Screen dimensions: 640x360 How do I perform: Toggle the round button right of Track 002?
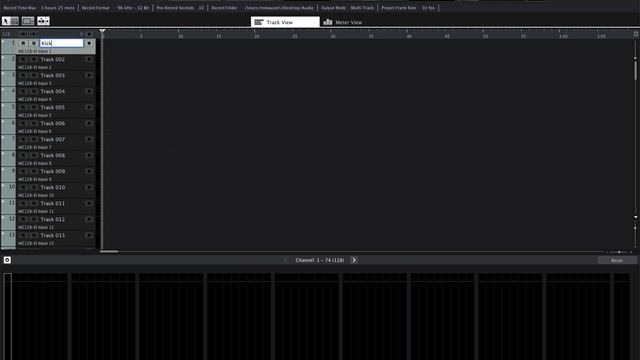(x=89, y=60)
